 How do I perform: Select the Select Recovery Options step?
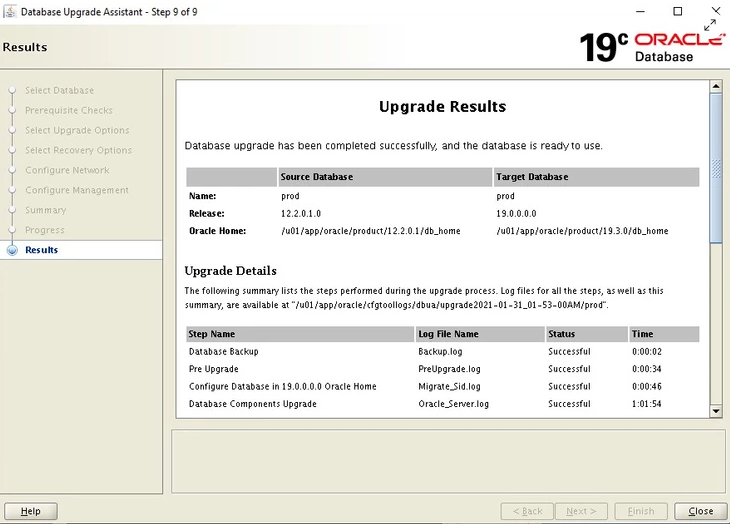coord(79,150)
